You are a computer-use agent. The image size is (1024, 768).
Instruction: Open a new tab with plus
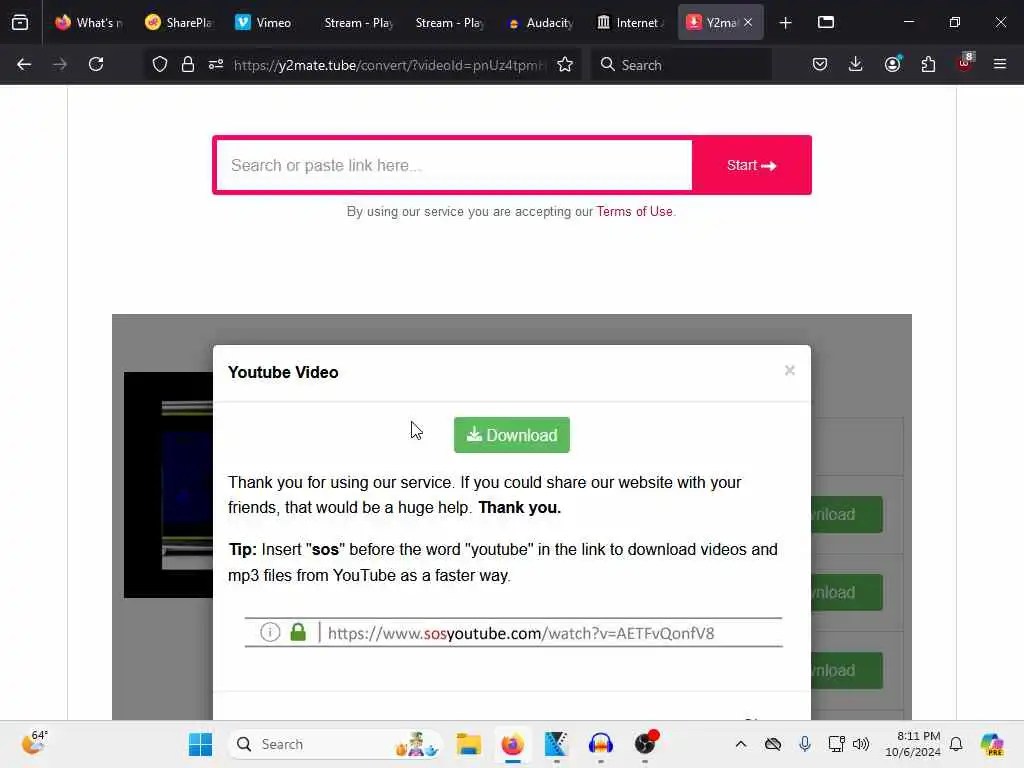point(786,23)
